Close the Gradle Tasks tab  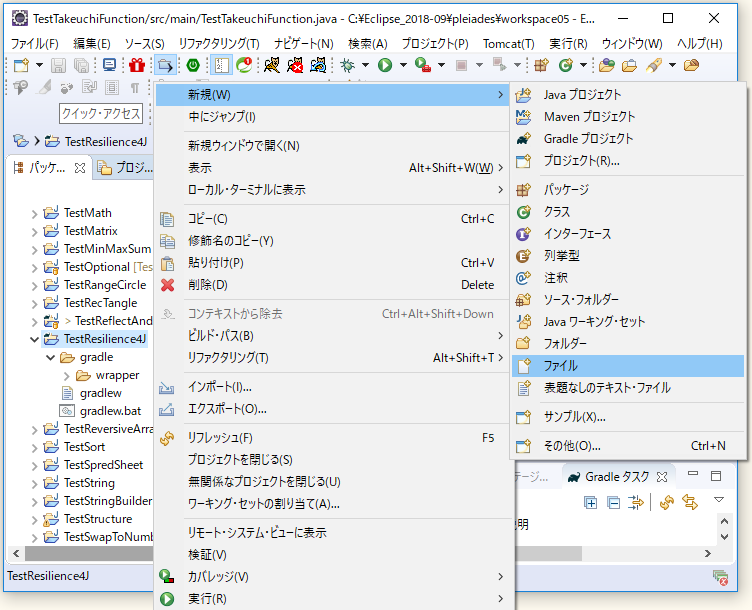coord(662,477)
